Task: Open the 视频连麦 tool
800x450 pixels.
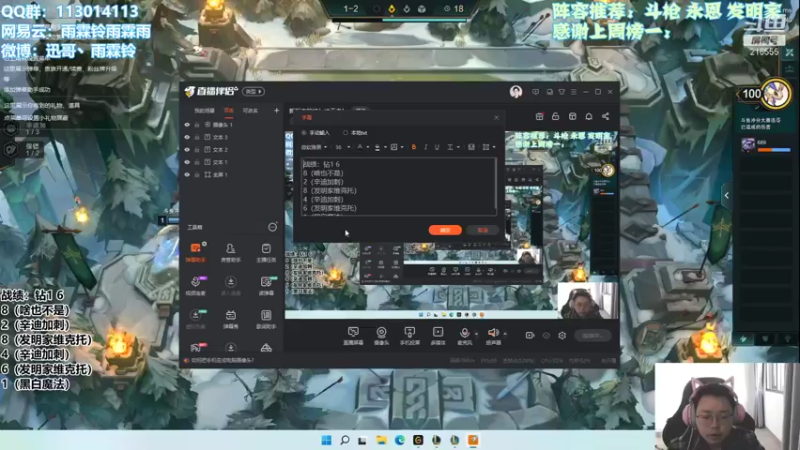Action: [x=195, y=286]
